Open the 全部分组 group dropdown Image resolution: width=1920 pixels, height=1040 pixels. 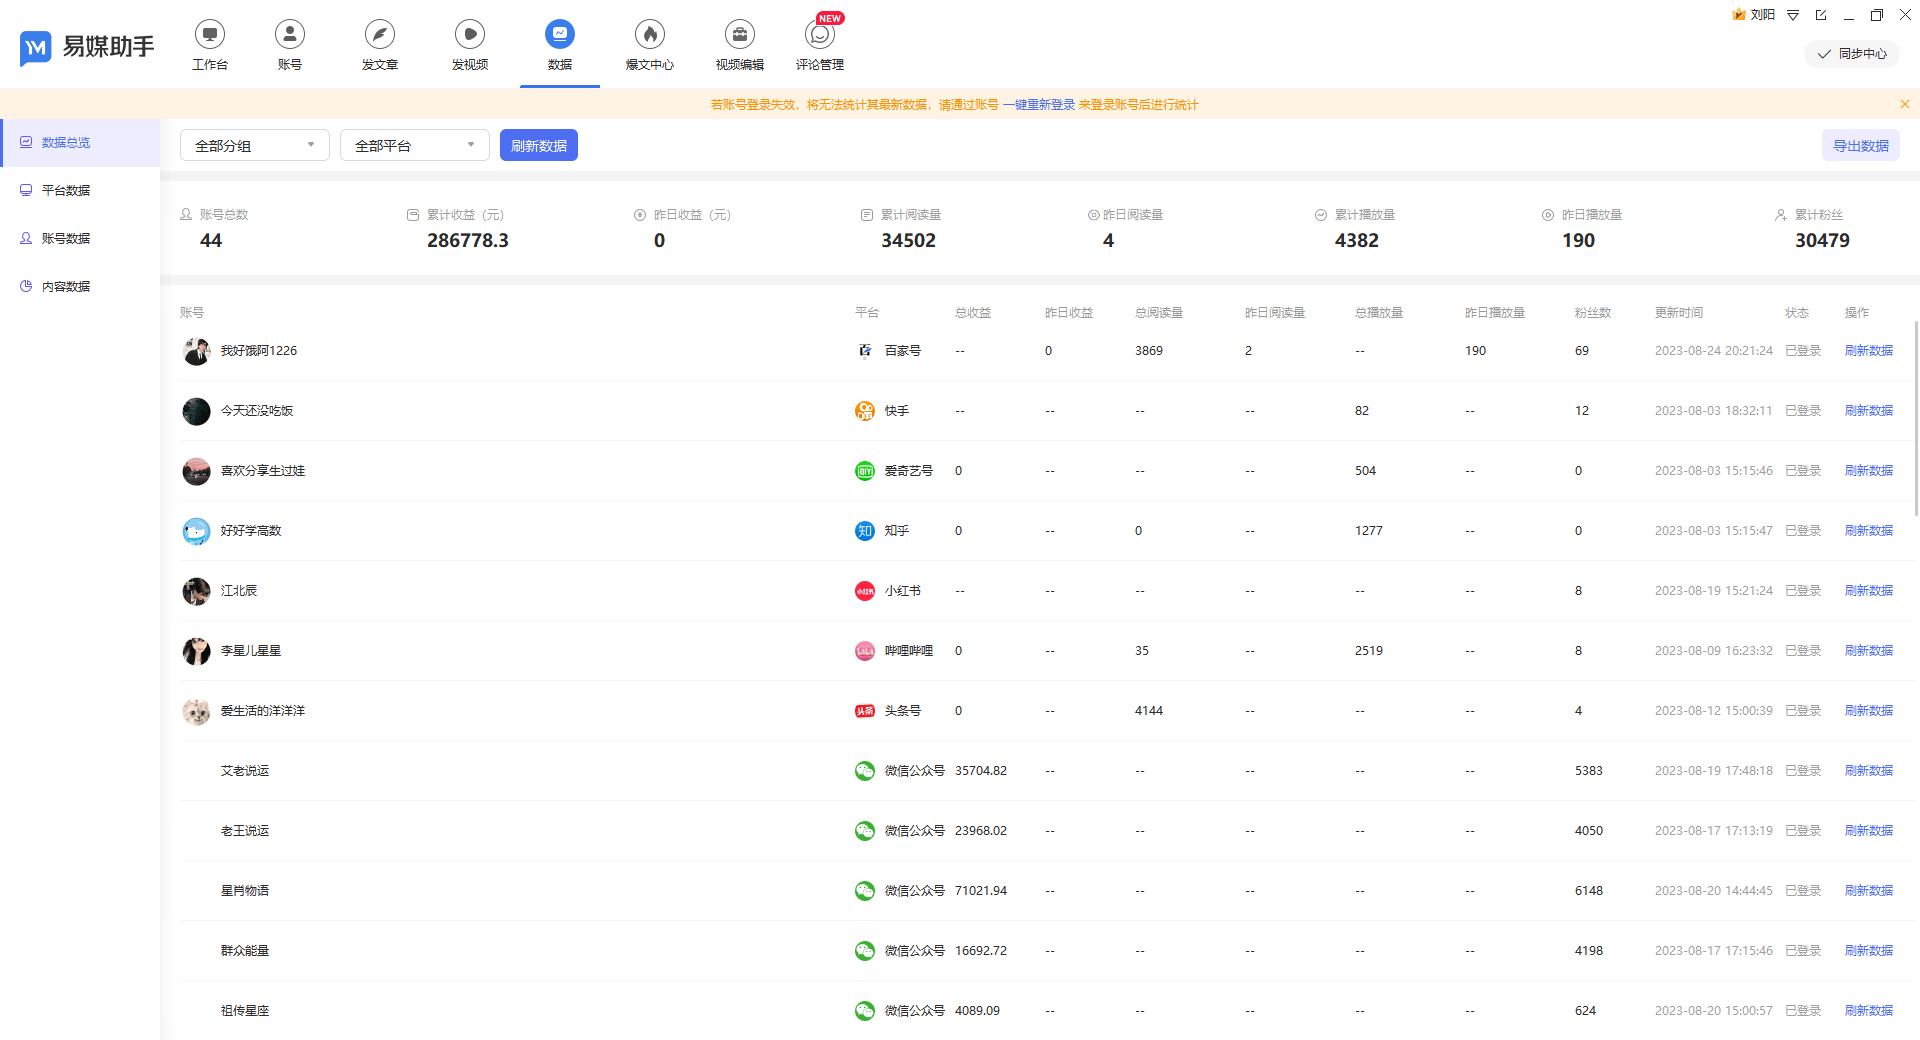click(254, 145)
